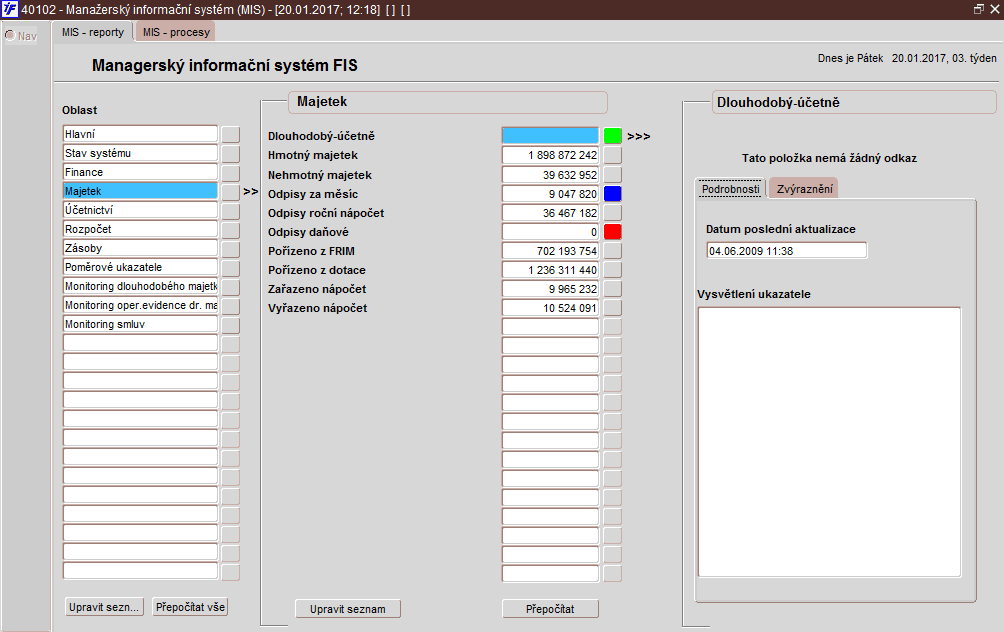The width and height of the screenshot is (1004, 632).
Task: Click the restore window icon in title bar
Action: coord(978,9)
